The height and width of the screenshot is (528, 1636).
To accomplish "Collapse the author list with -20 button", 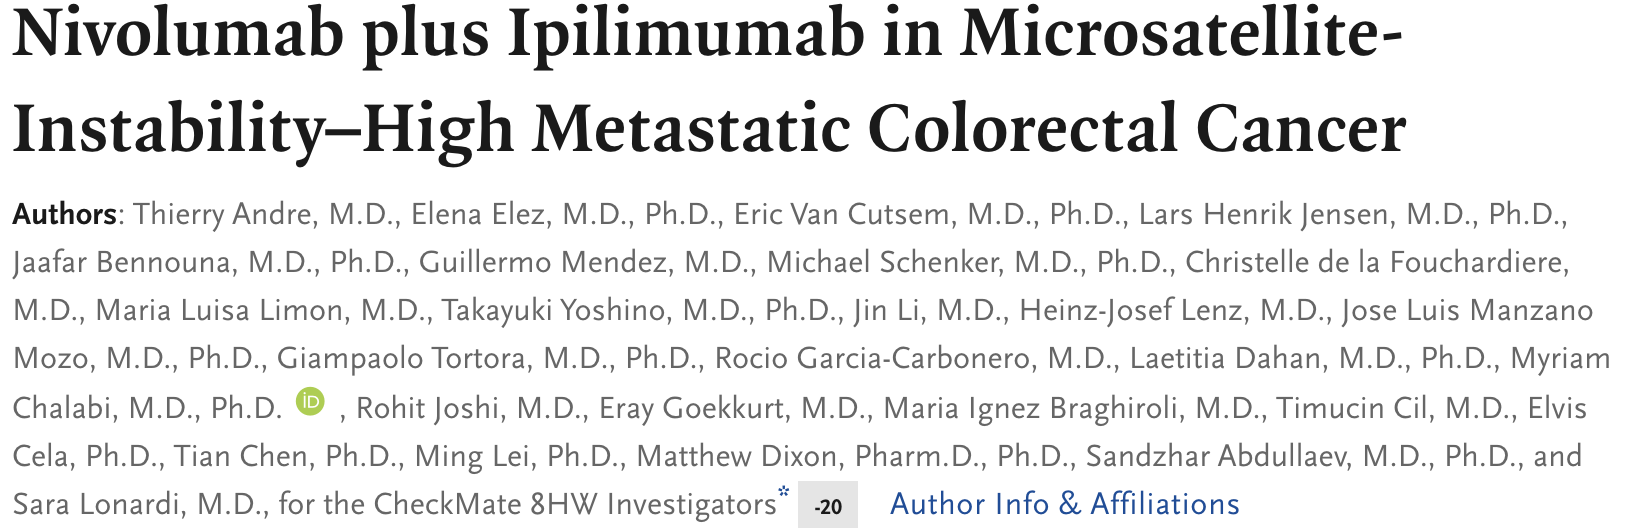I will (x=828, y=505).
